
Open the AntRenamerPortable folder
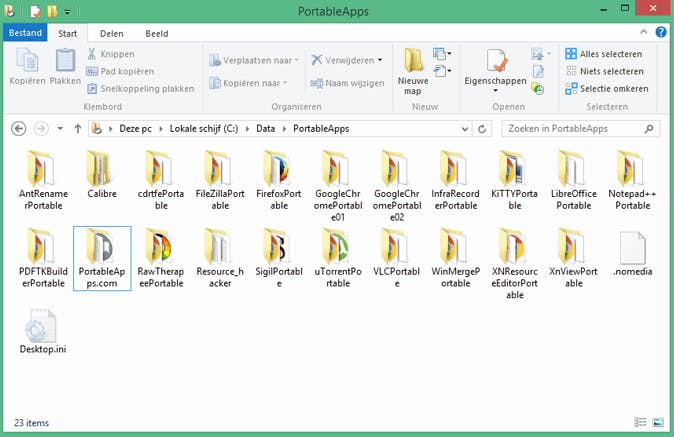point(43,180)
